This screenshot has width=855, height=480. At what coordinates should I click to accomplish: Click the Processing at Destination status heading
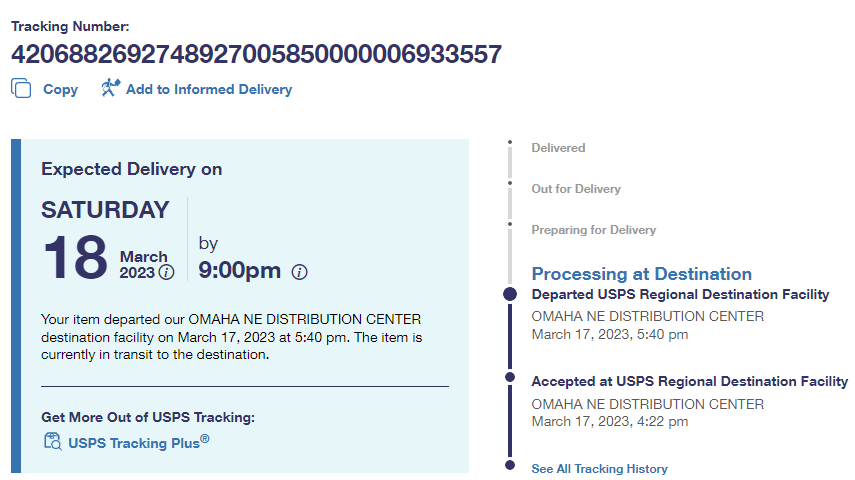click(x=641, y=274)
